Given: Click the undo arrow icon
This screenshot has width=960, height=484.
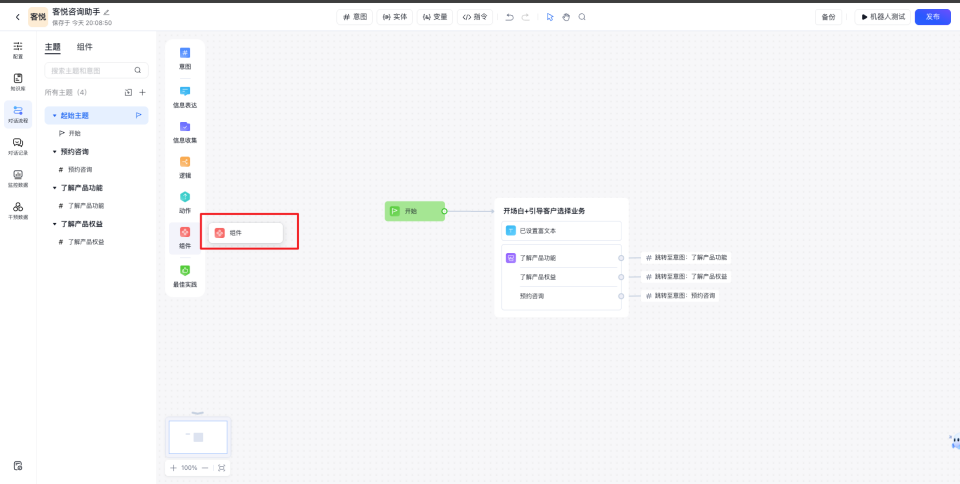Looking at the screenshot, I should [x=509, y=17].
